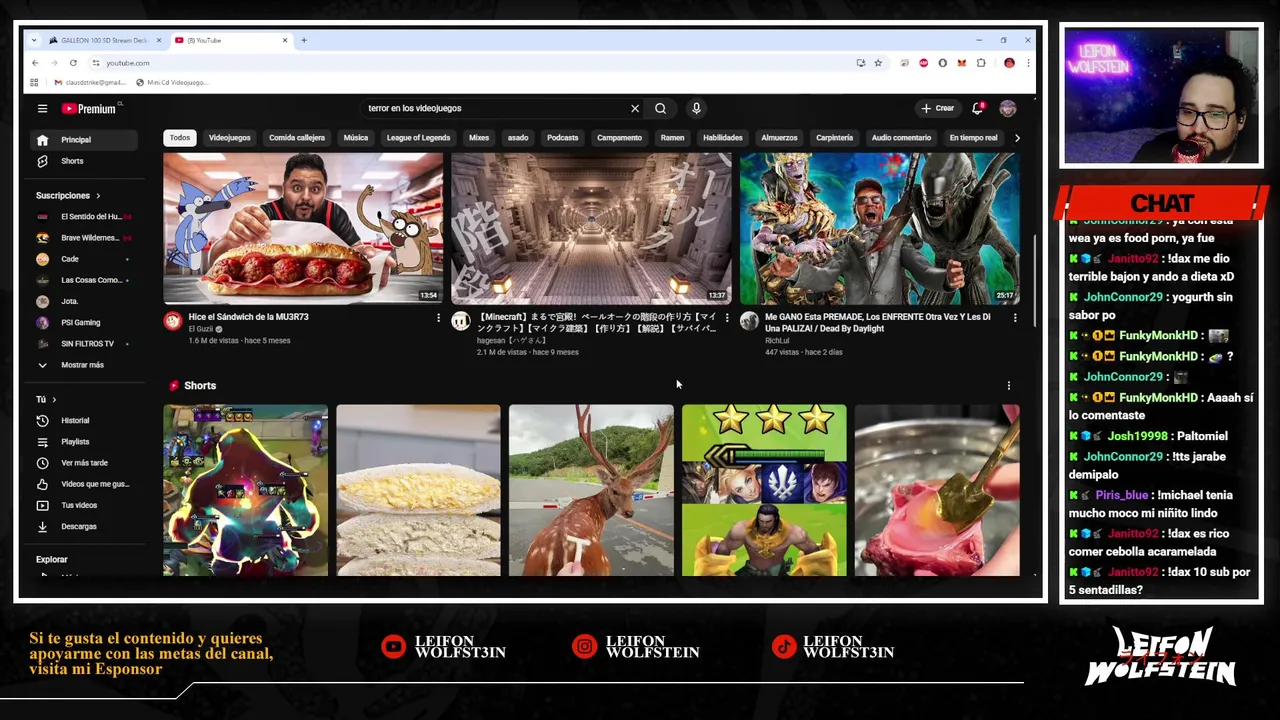Select the Comida callejera filter chip

point(297,138)
